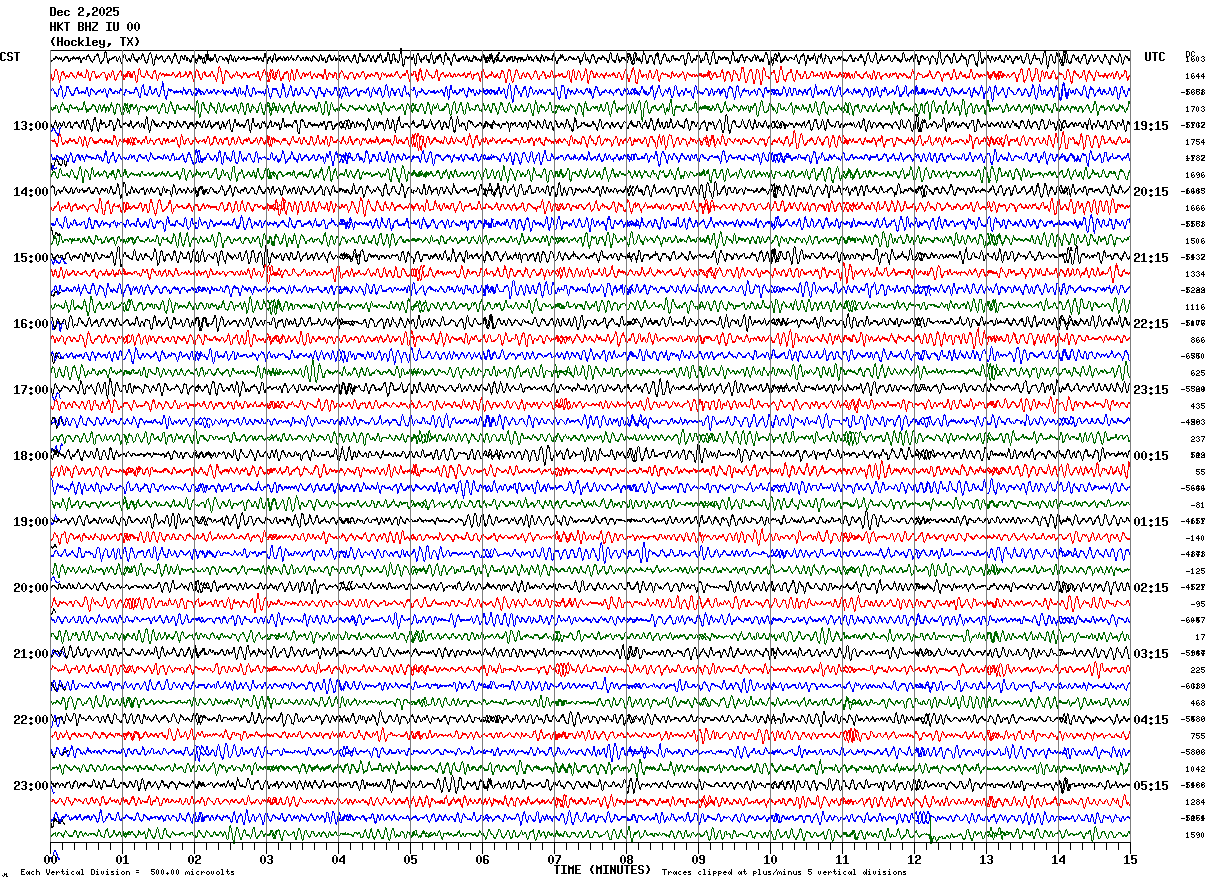Click the DC offset value 1703
Image resolution: width=1210 pixels, height=886 pixels.
tap(1195, 109)
